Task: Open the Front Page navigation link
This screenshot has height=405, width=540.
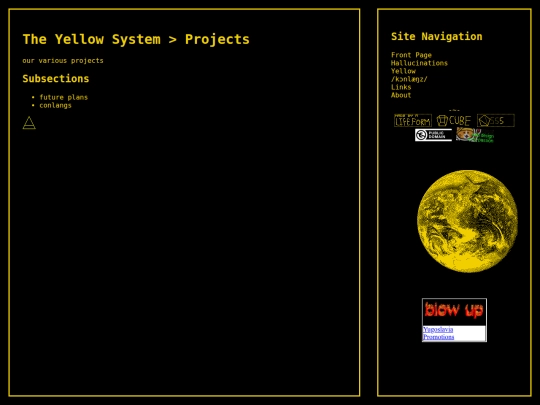Action: click(x=411, y=55)
